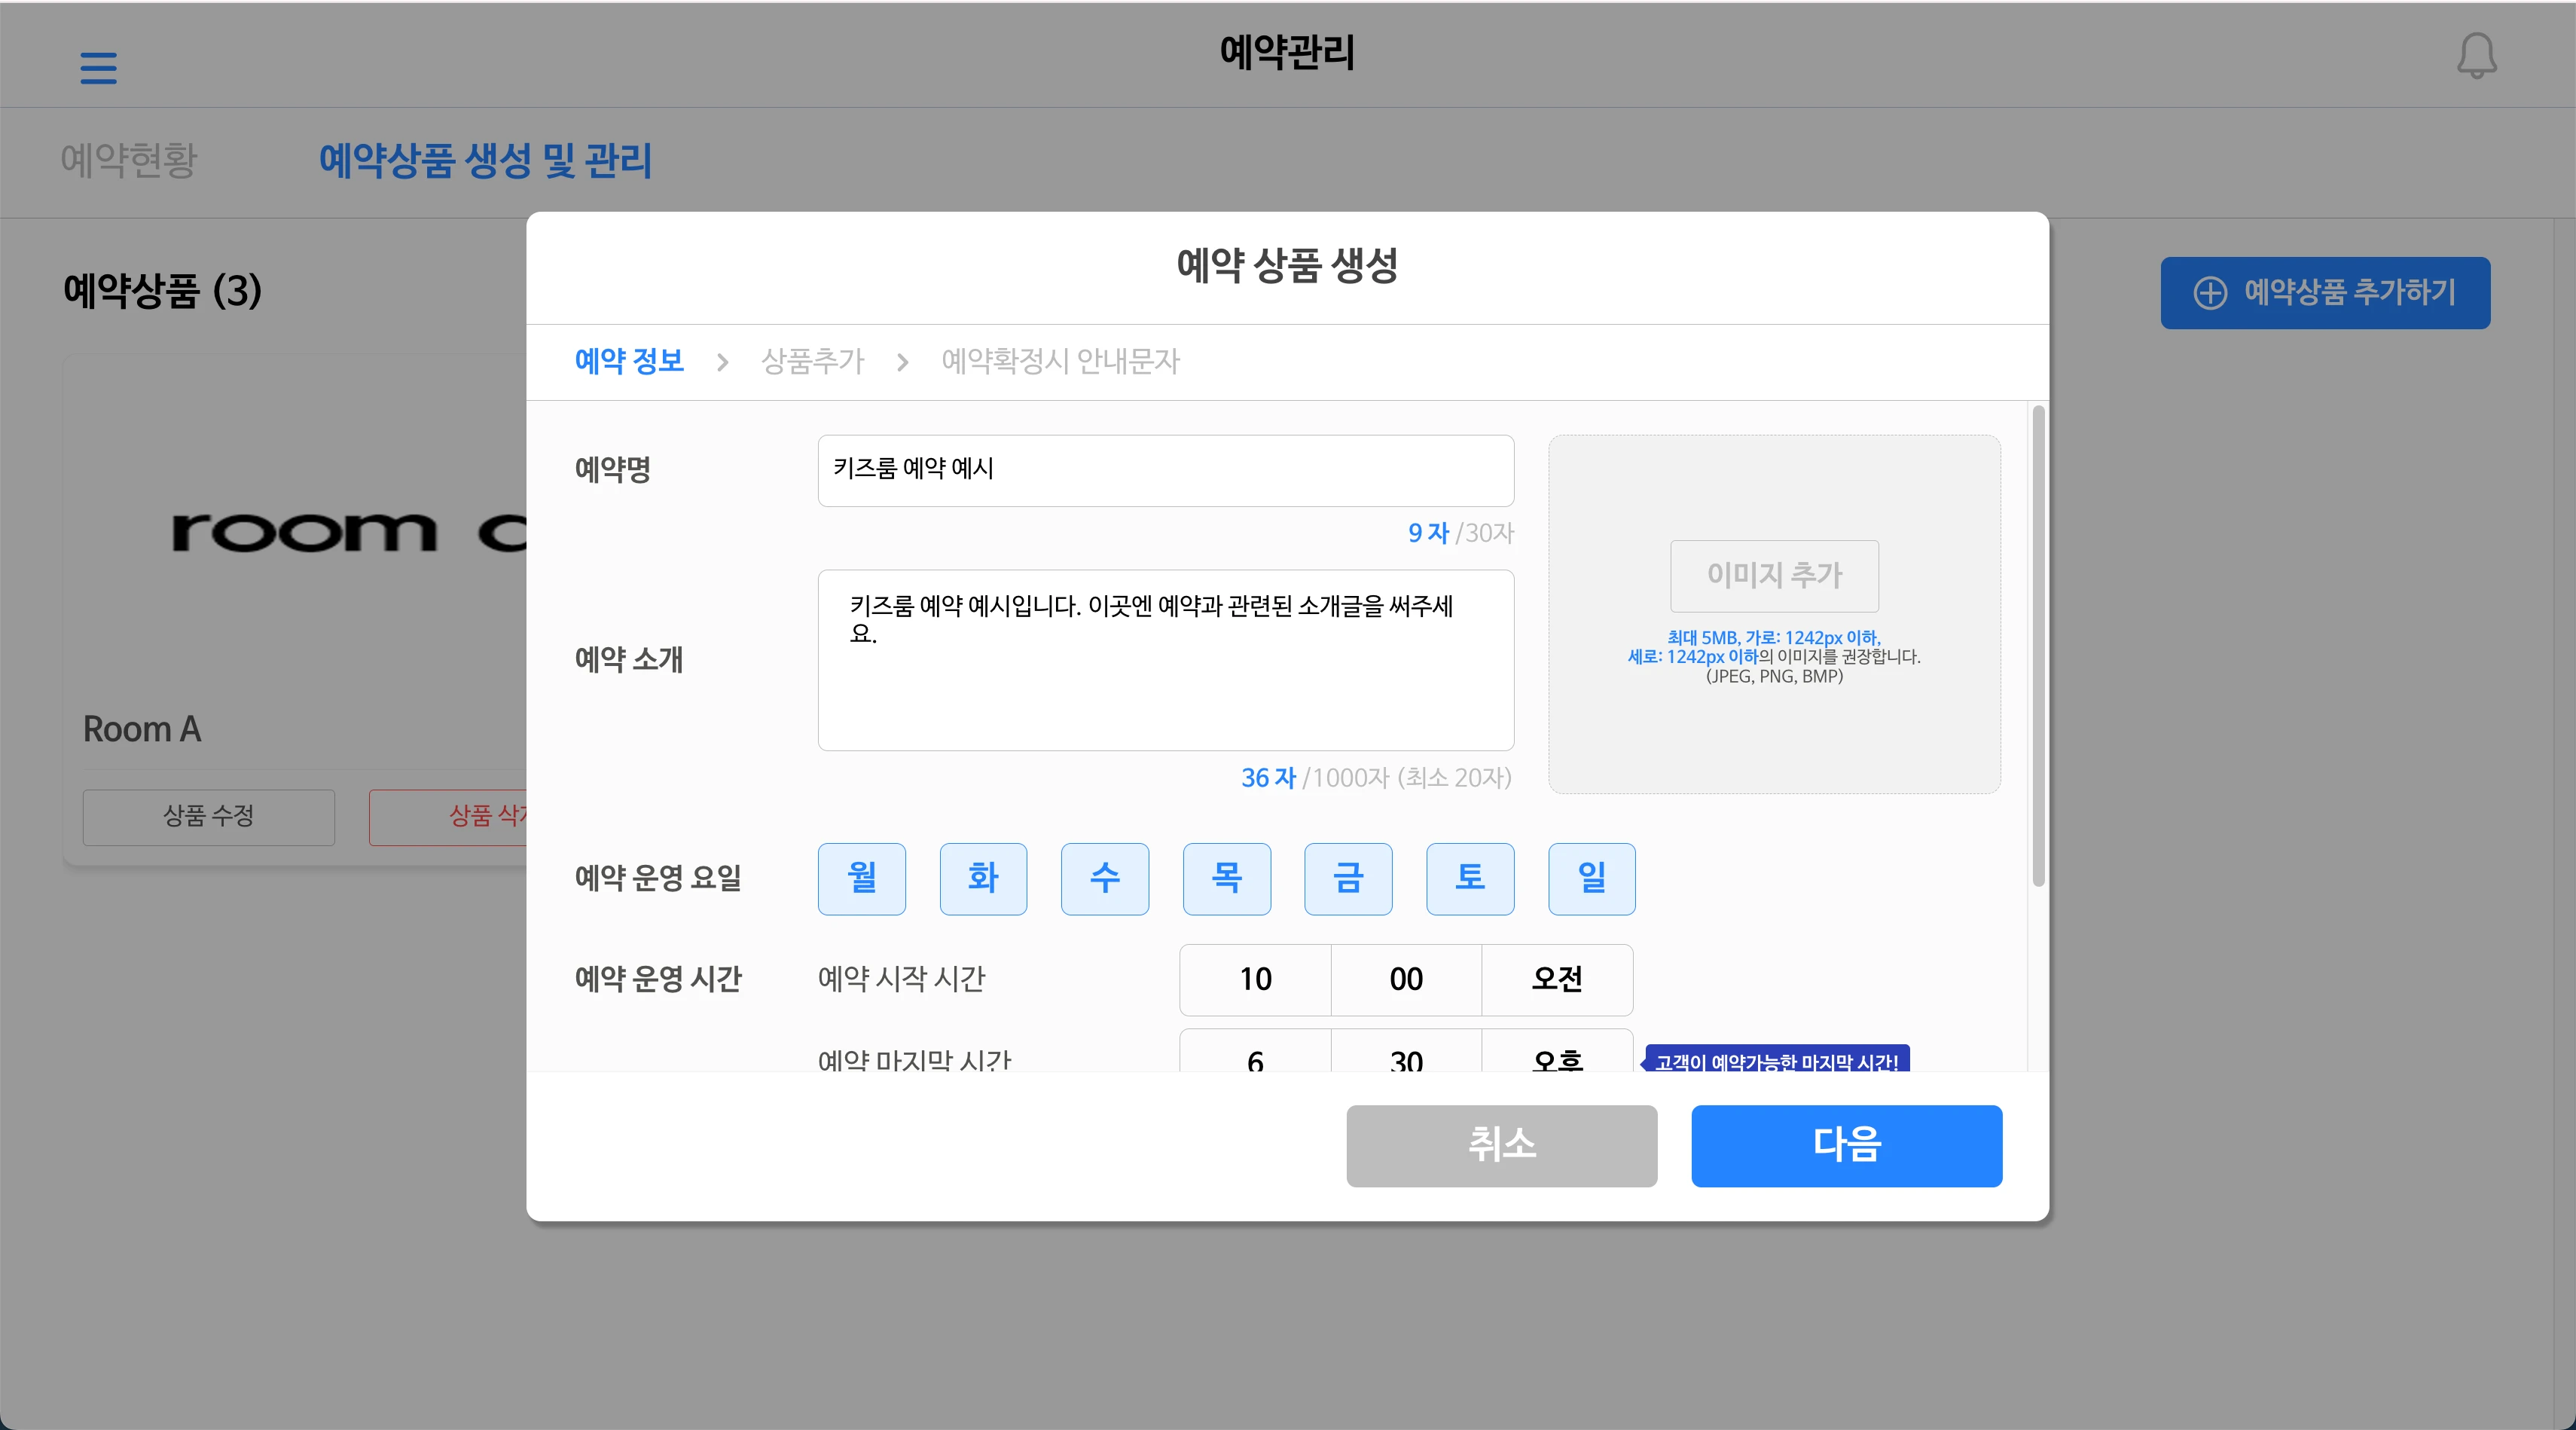
Task: Open the notification bell
Action: [x=2476, y=56]
